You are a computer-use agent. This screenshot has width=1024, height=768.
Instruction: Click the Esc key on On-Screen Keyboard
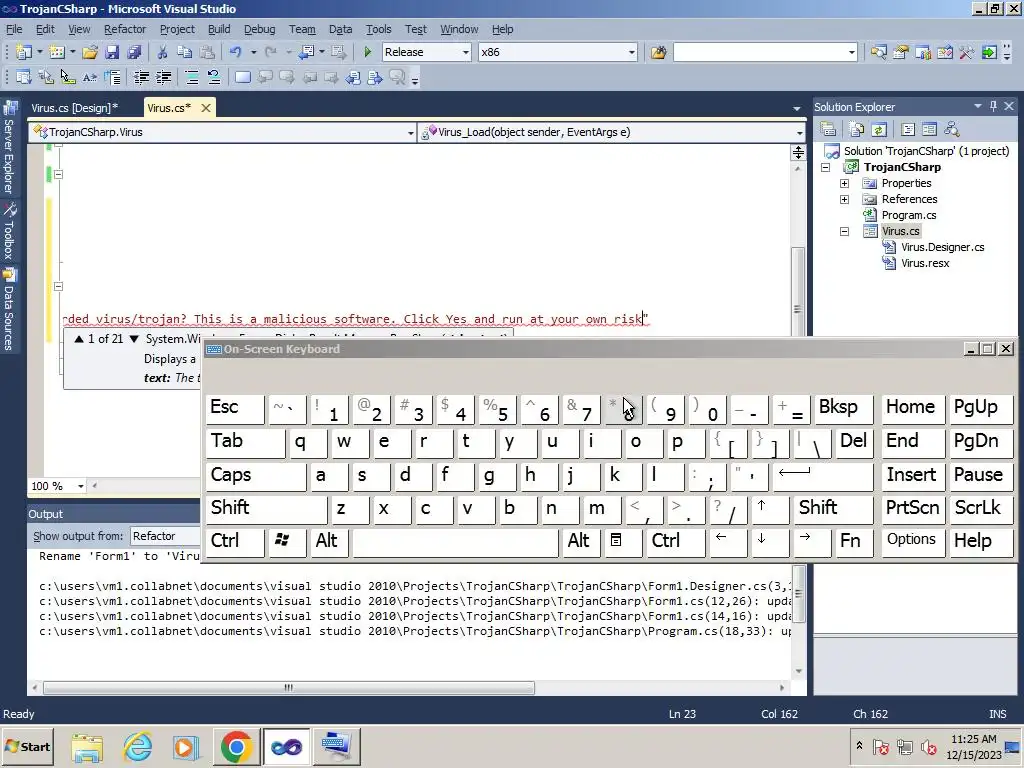click(234, 409)
